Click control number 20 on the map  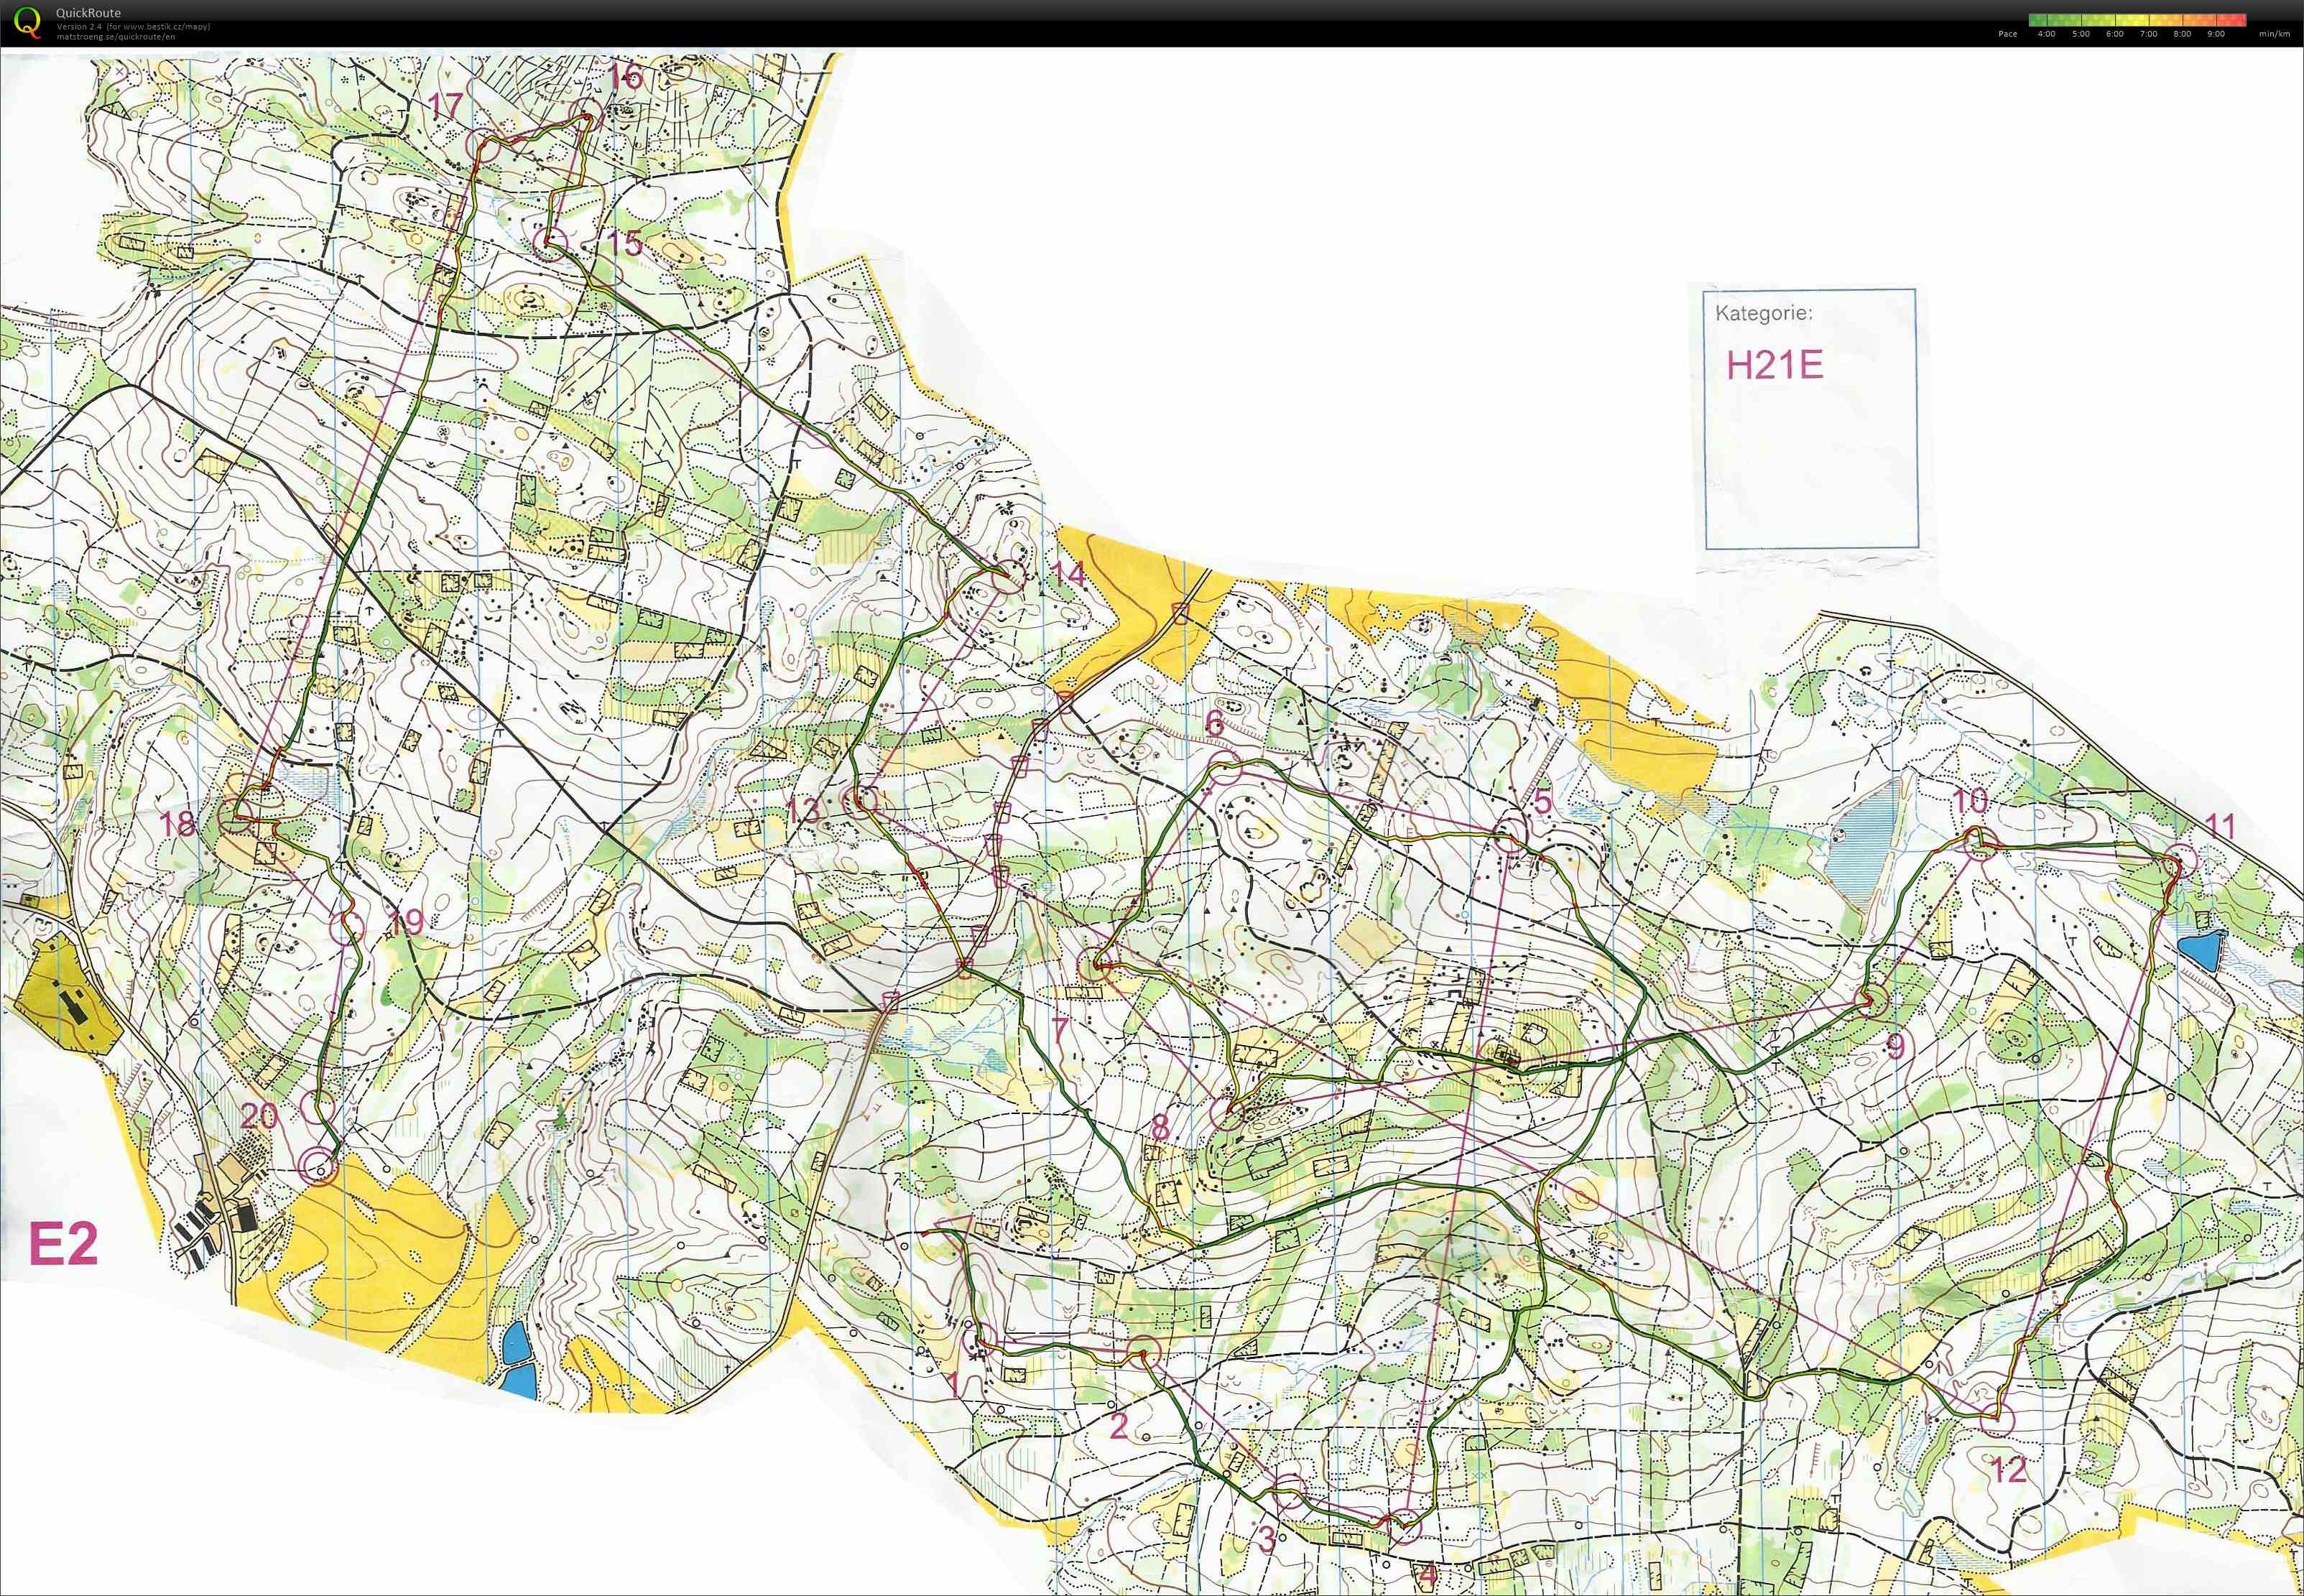(x=258, y=1117)
